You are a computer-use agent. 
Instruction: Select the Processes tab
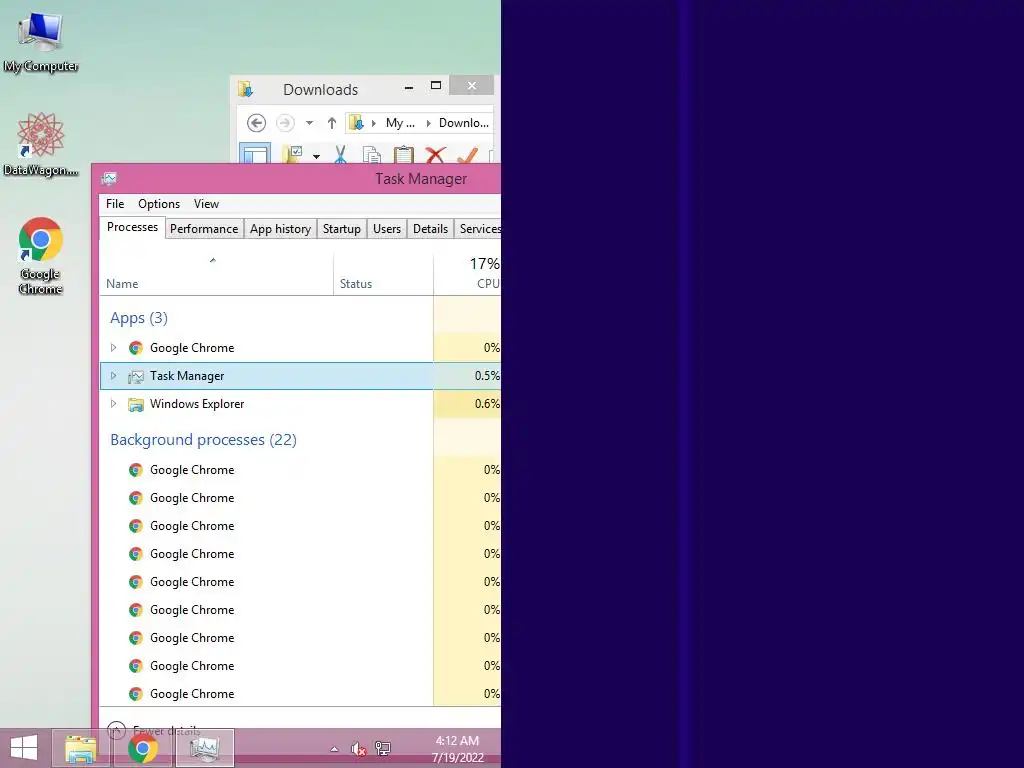pos(133,227)
